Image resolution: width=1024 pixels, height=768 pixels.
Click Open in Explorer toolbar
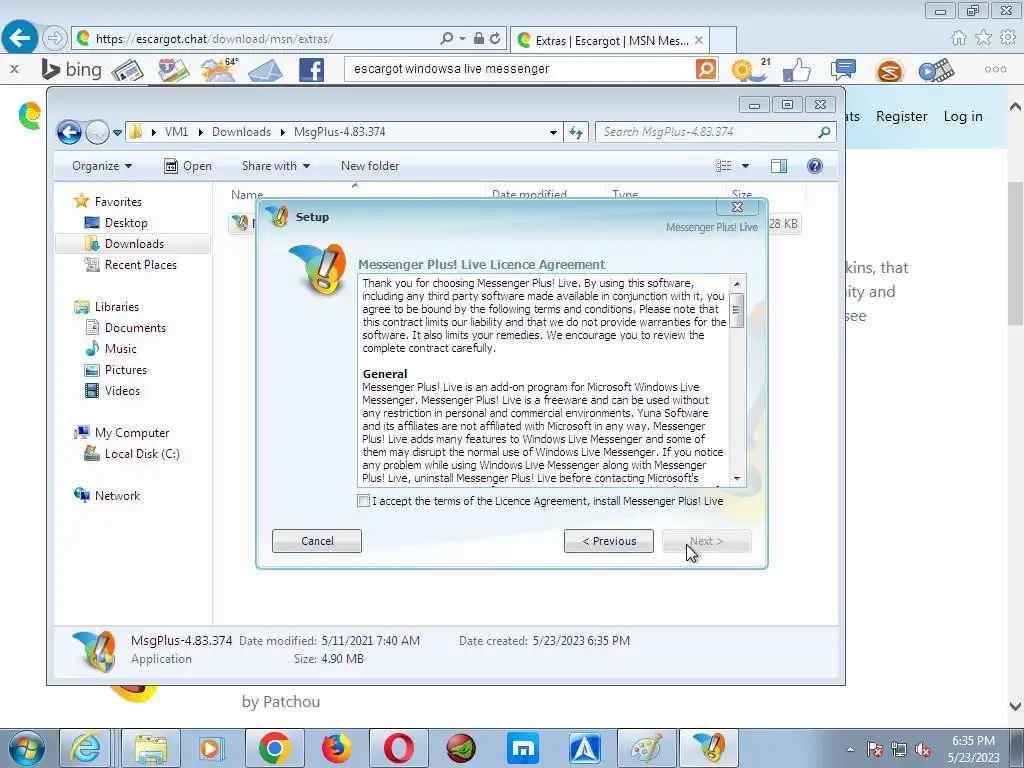pyautogui.click(x=188, y=166)
